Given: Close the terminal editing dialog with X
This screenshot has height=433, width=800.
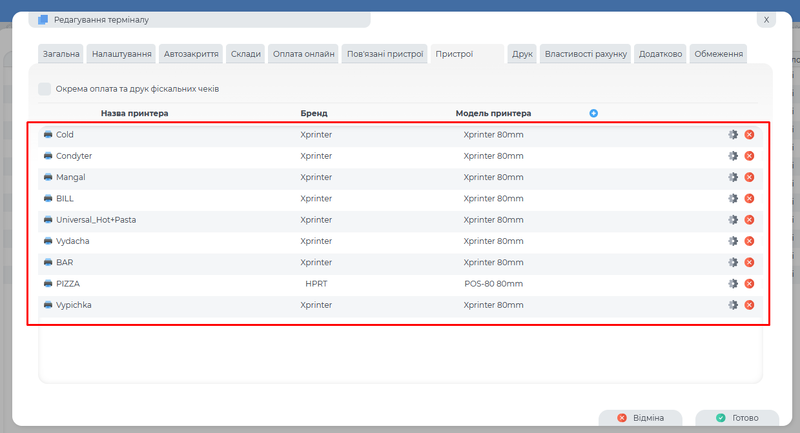Looking at the screenshot, I should tap(766, 19).
